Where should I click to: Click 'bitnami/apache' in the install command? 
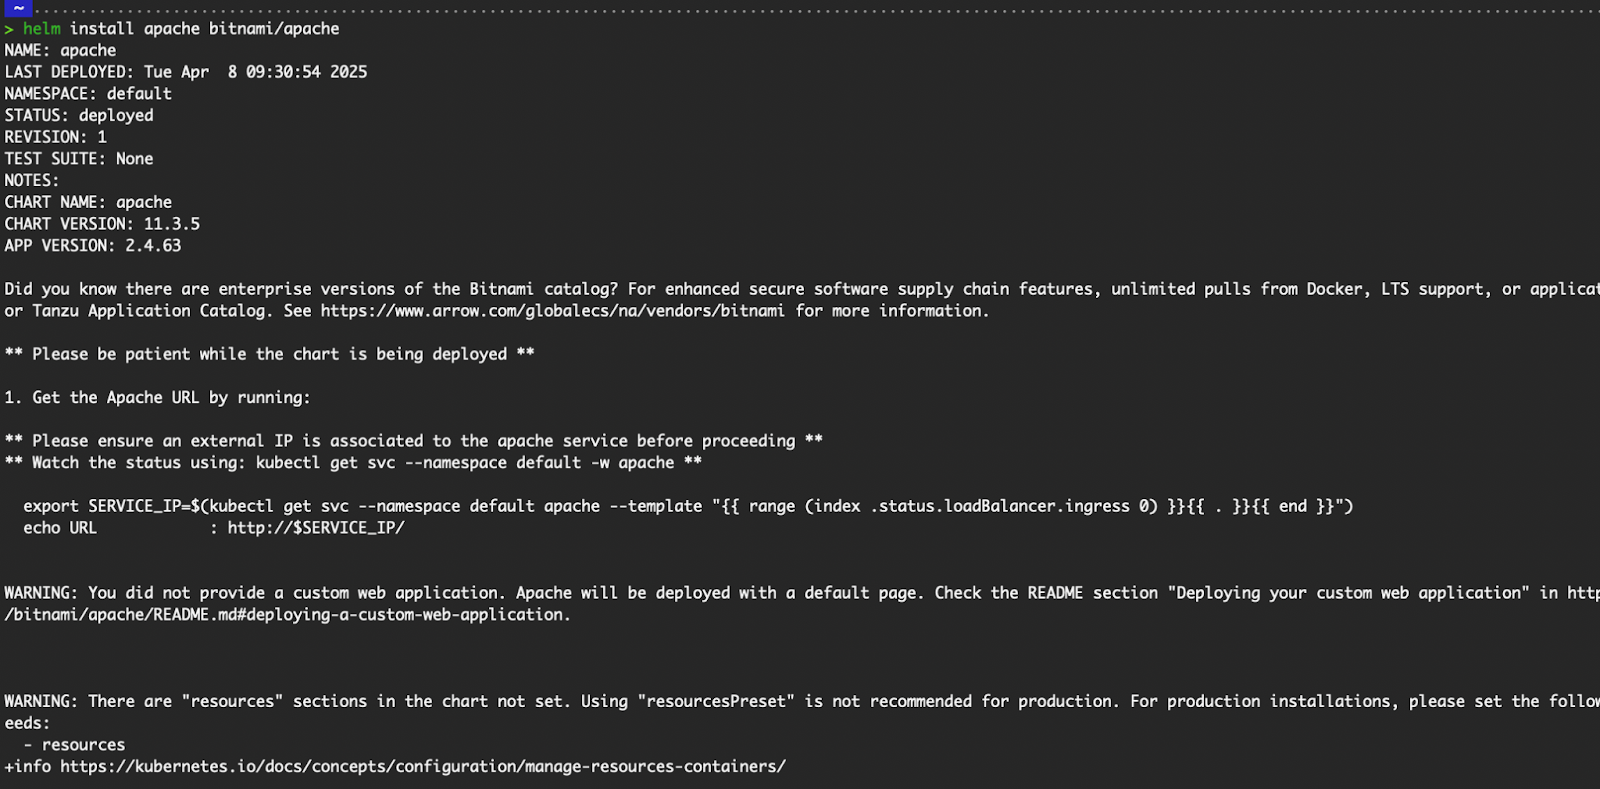pos(274,28)
